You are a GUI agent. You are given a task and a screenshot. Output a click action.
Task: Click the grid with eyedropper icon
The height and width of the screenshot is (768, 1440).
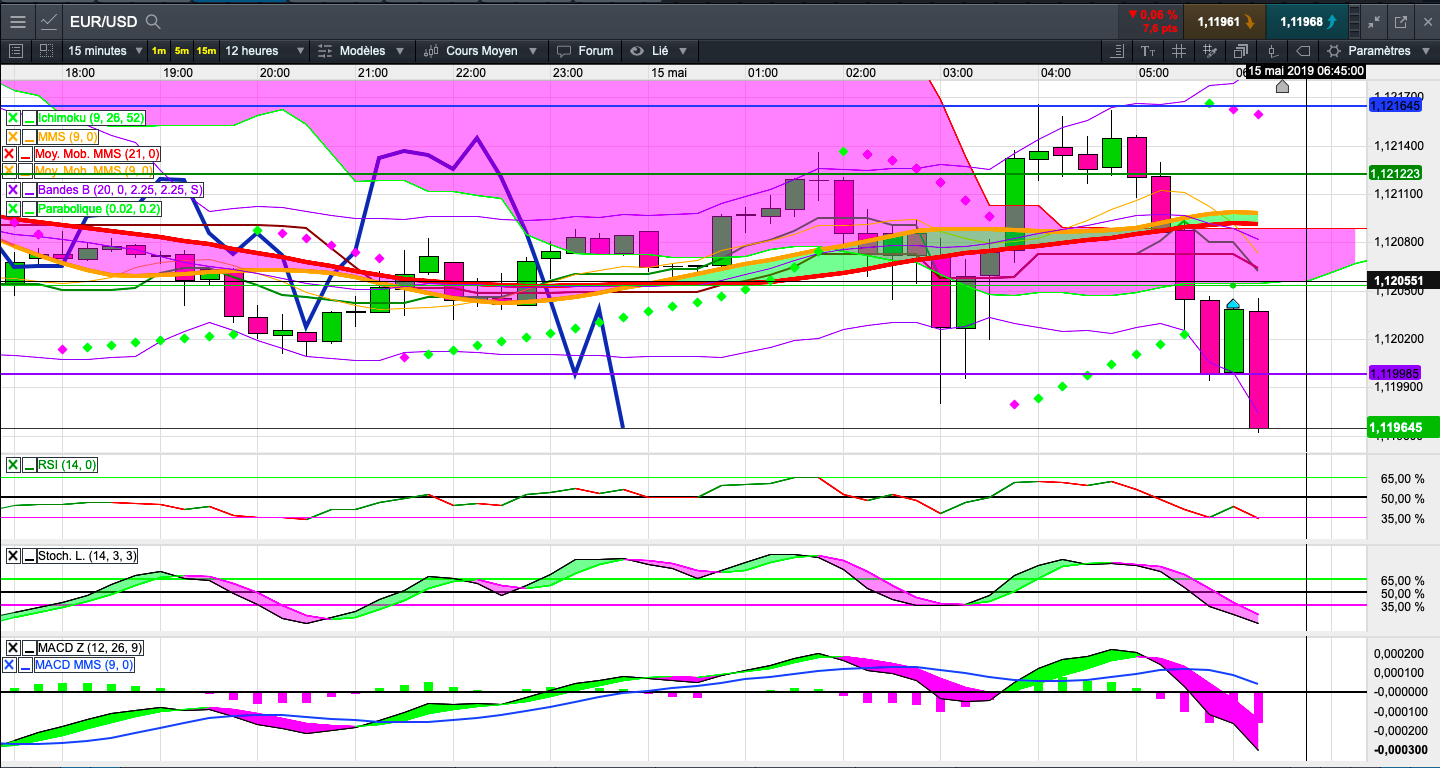click(1210, 51)
